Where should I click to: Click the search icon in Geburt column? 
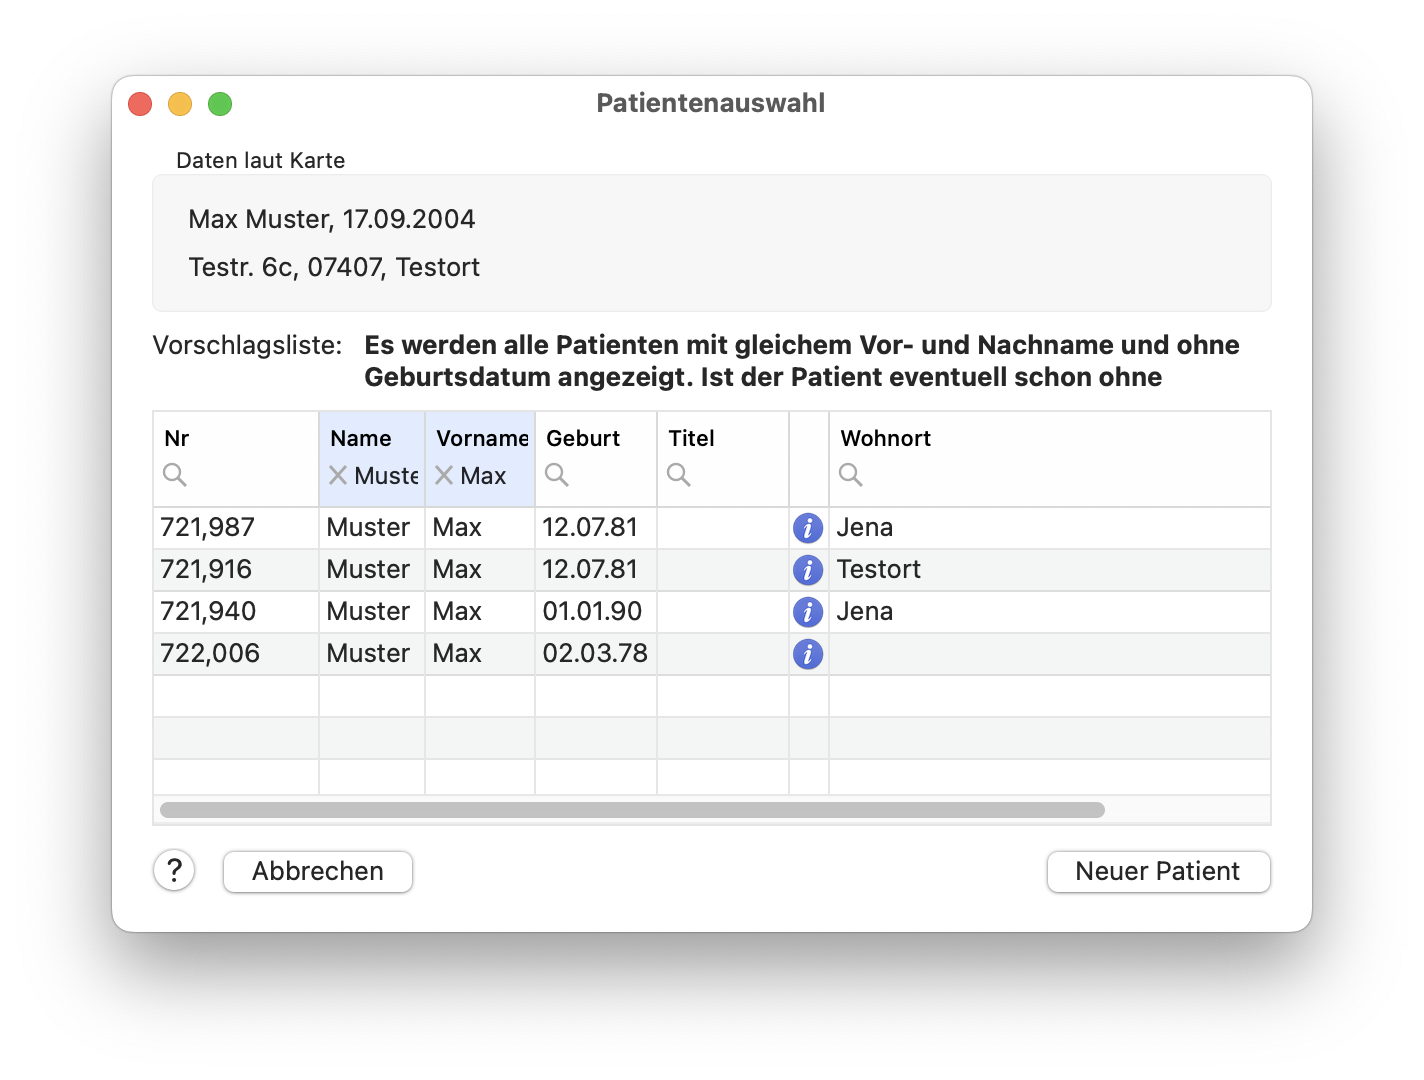(557, 475)
